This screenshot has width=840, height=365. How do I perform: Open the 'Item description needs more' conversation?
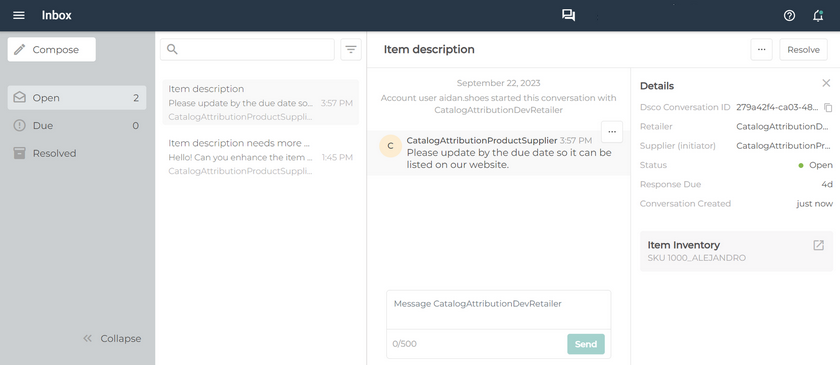[x=260, y=157]
